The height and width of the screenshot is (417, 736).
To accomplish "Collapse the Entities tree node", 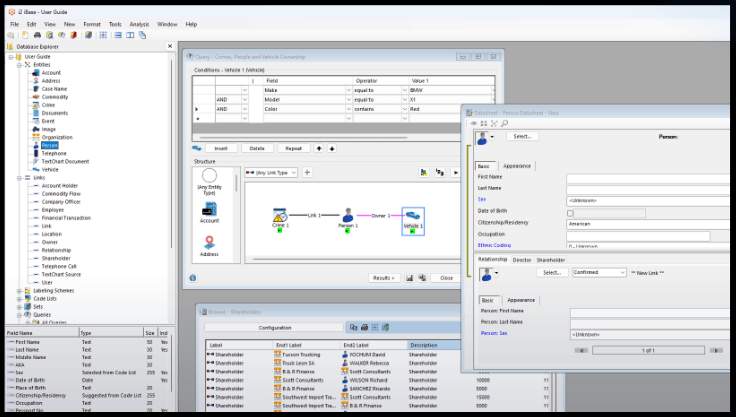I will [x=19, y=65].
